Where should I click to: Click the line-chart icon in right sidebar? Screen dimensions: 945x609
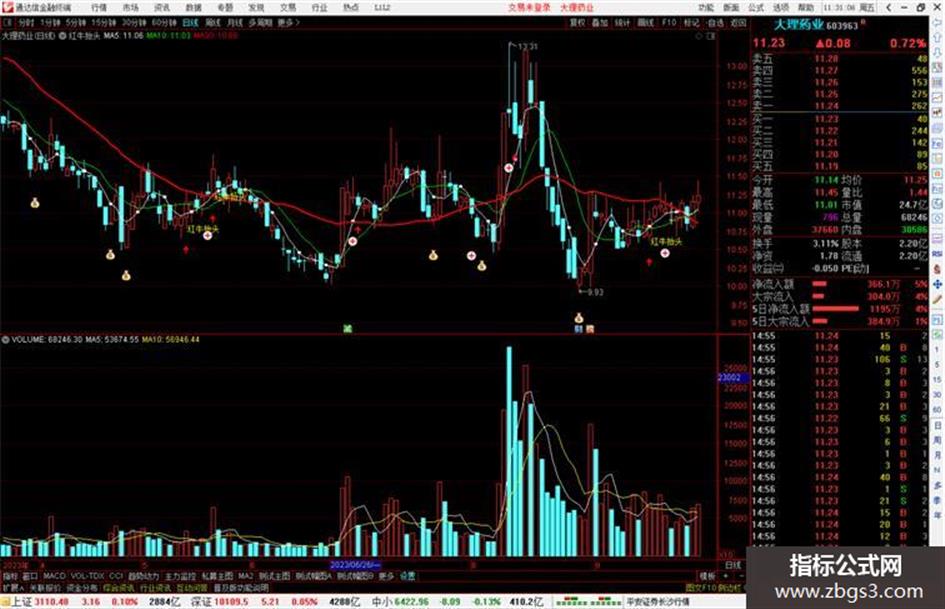coord(937,96)
